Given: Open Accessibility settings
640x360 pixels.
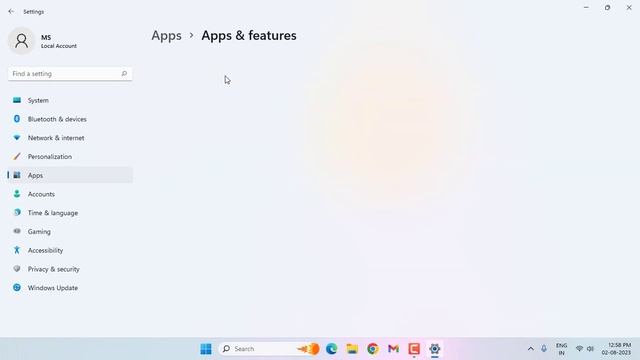Looking at the screenshot, I should pos(70,250).
